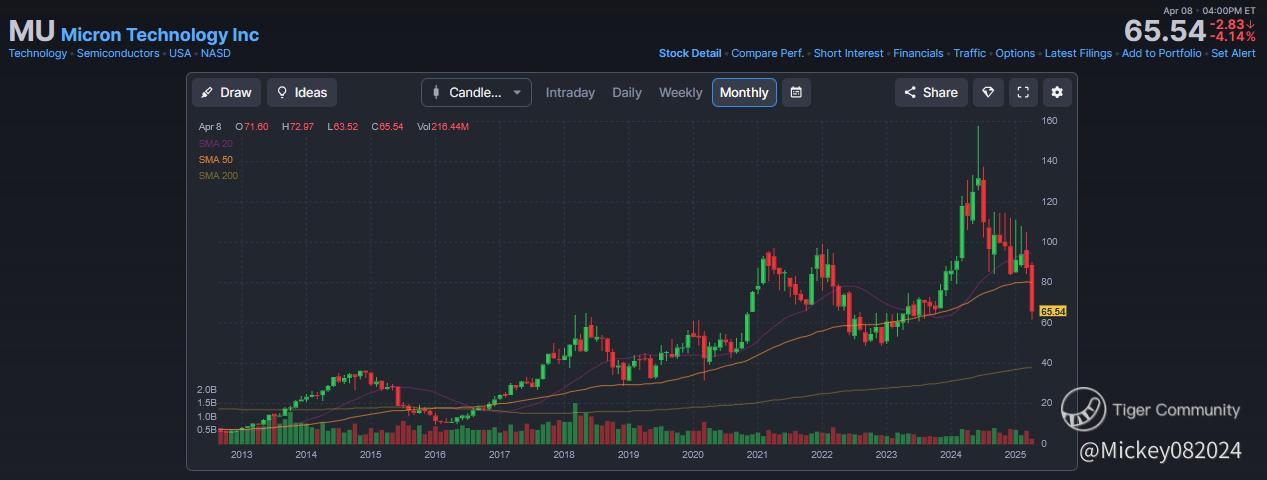Select the SMA 200 indicator label

point(218,175)
